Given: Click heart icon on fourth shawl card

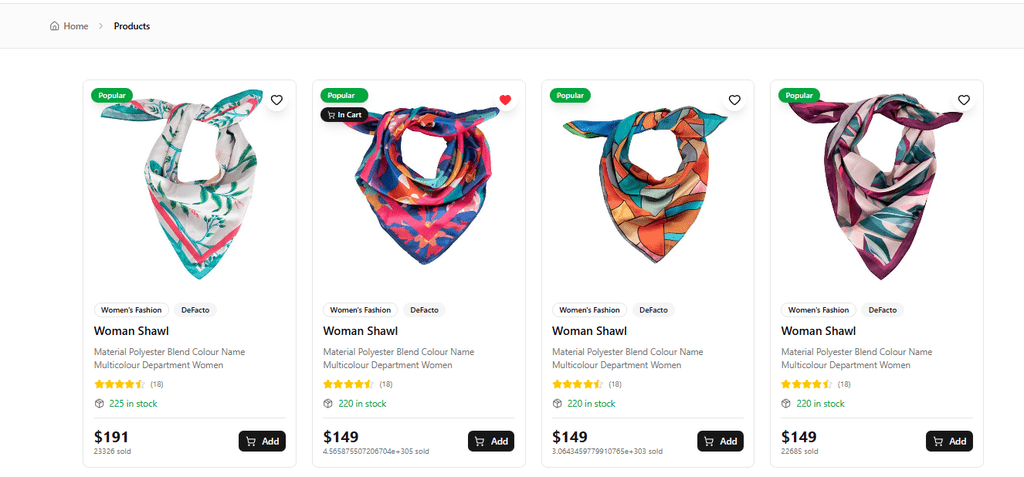Looking at the screenshot, I should [x=963, y=100].
